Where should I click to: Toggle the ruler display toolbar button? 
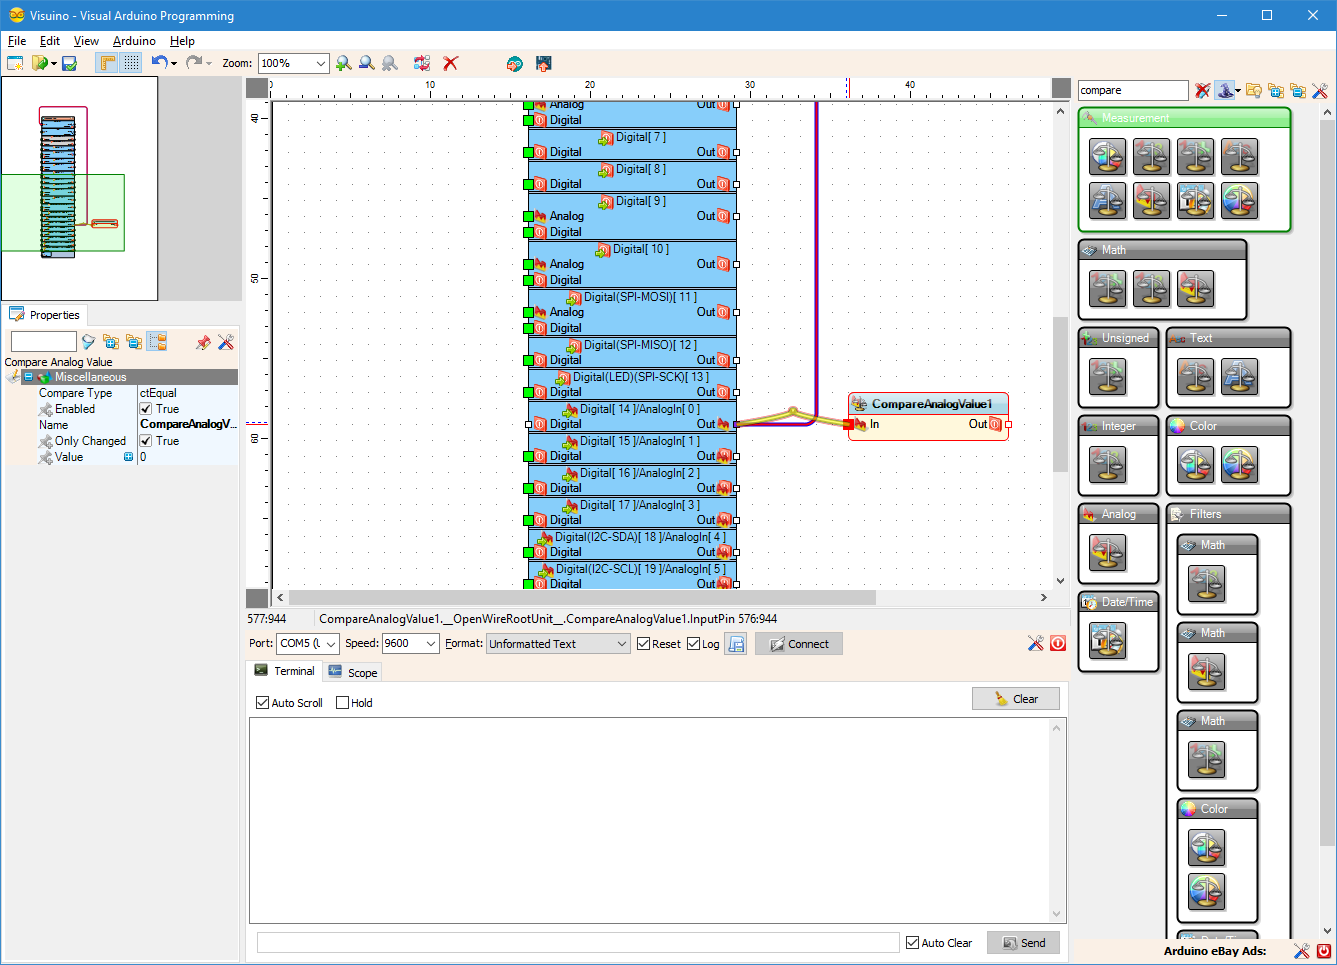pos(107,63)
